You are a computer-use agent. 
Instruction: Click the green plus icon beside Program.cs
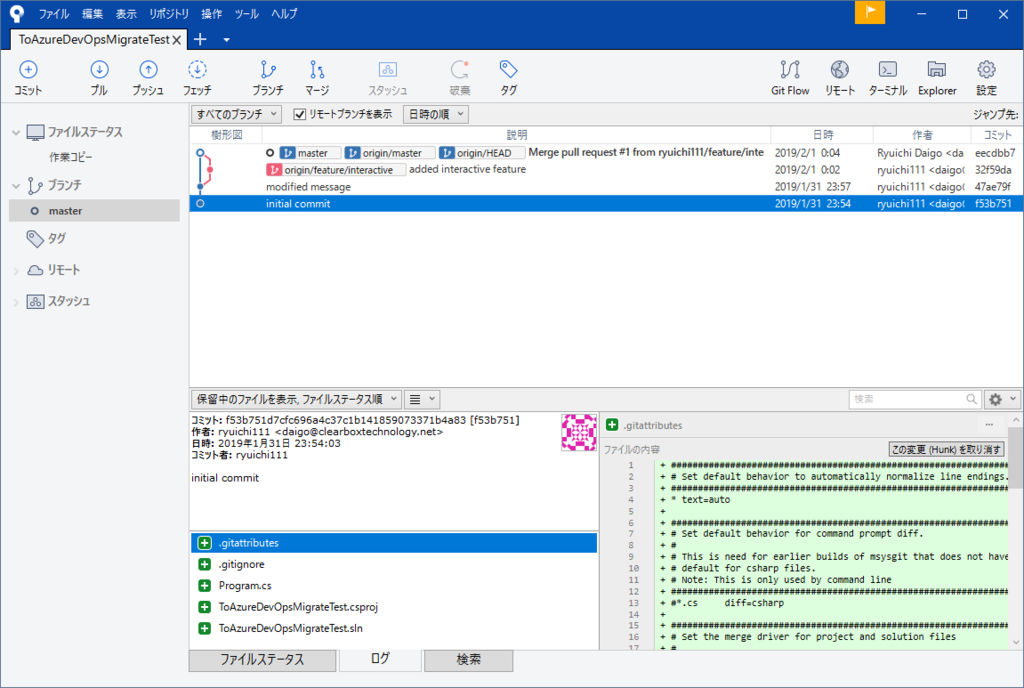pos(204,586)
